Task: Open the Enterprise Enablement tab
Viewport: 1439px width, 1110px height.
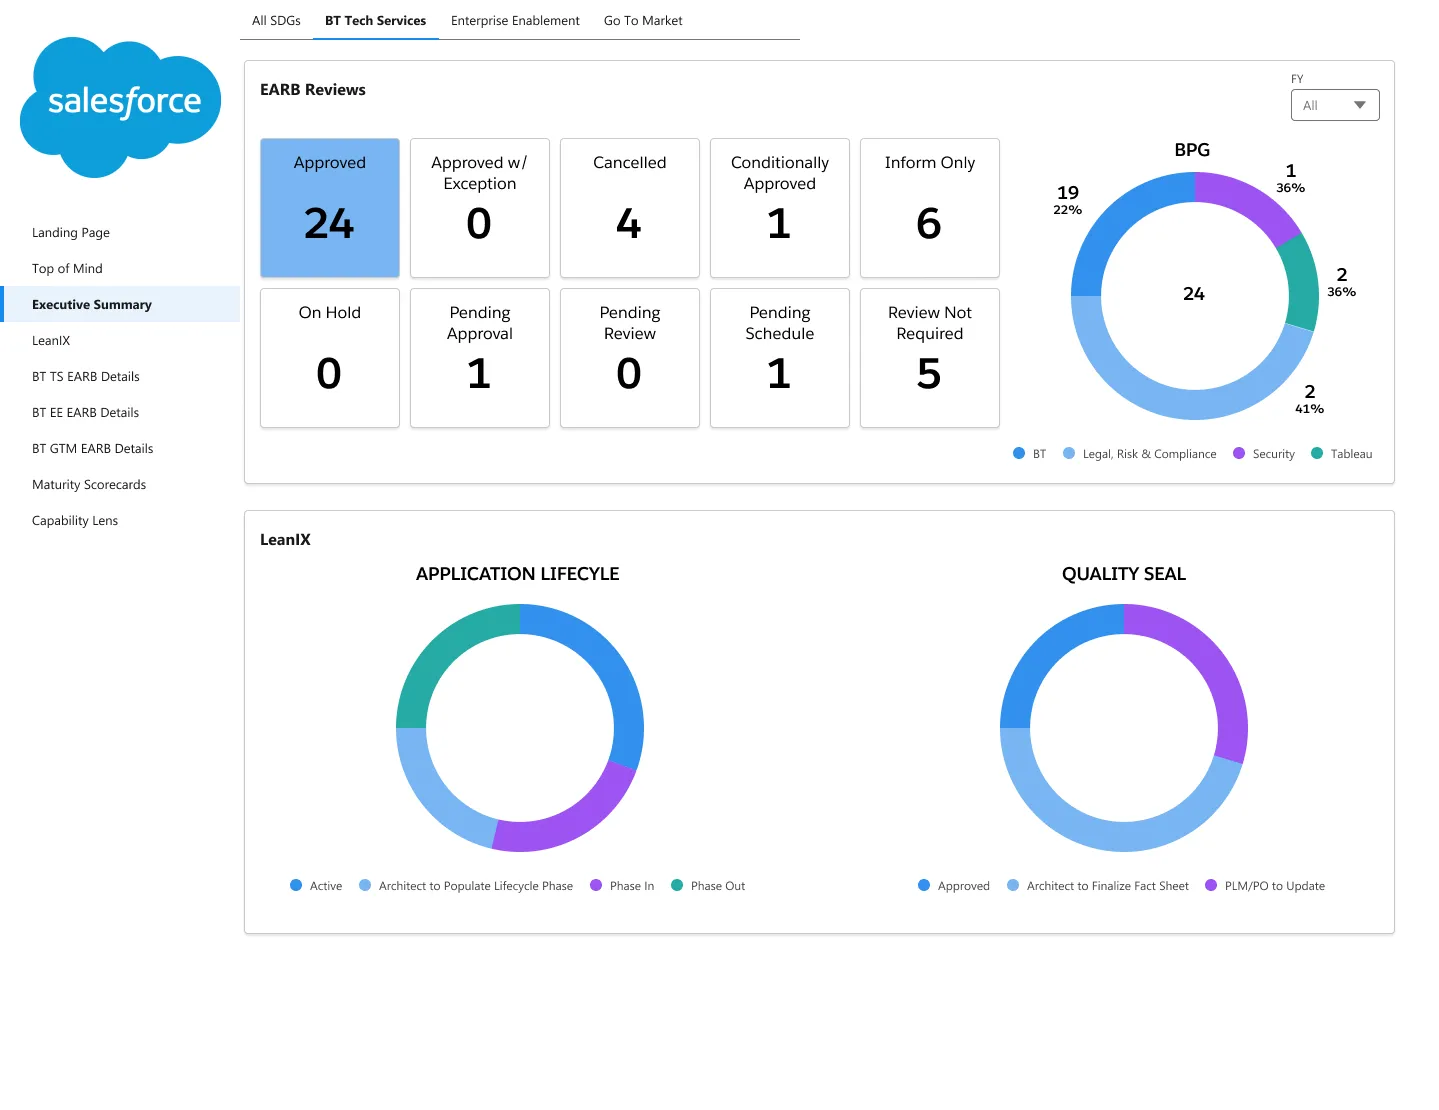Action: (x=515, y=20)
